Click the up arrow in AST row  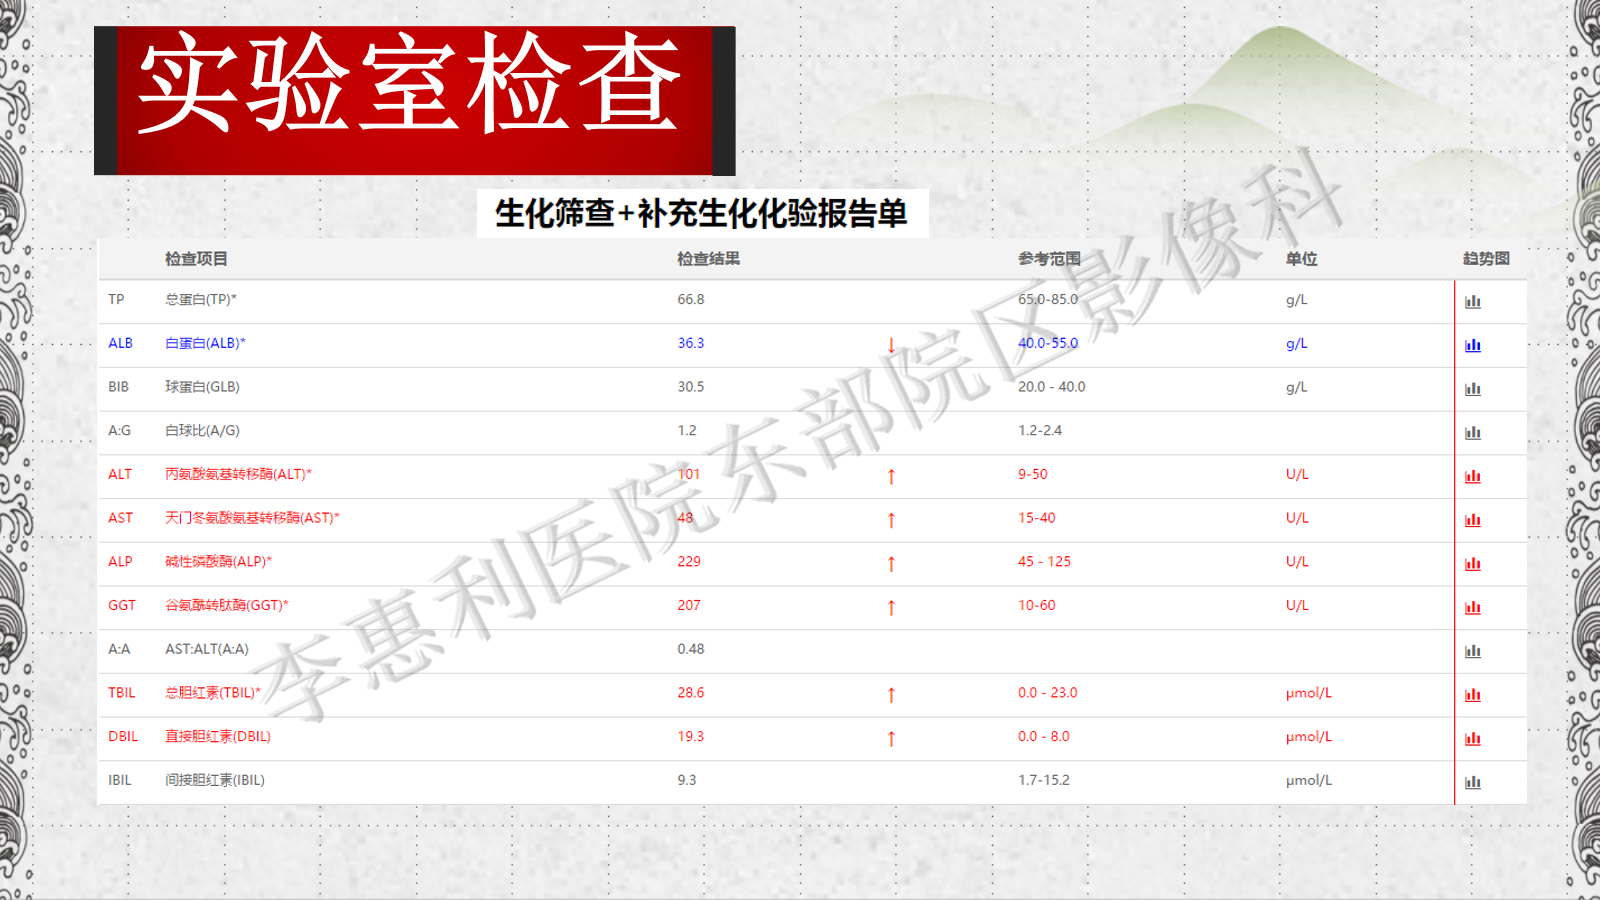click(891, 520)
